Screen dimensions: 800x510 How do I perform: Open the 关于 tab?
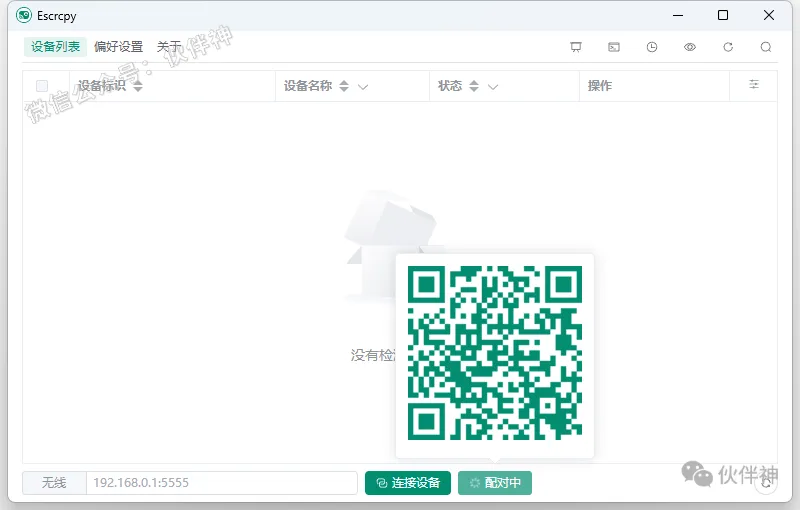tap(169, 47)
